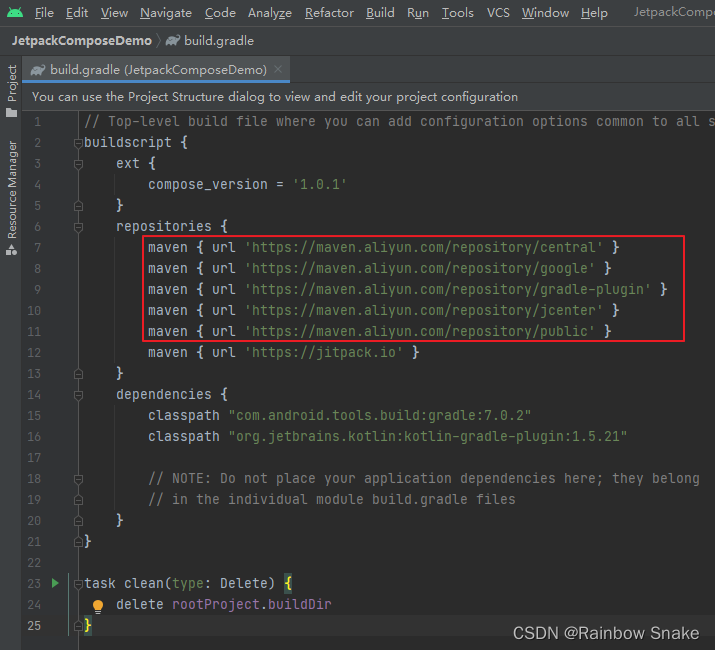Run the clean task gutter arrow
The image size is (715, 650).
pyautogui.click(x=55, y=583)
